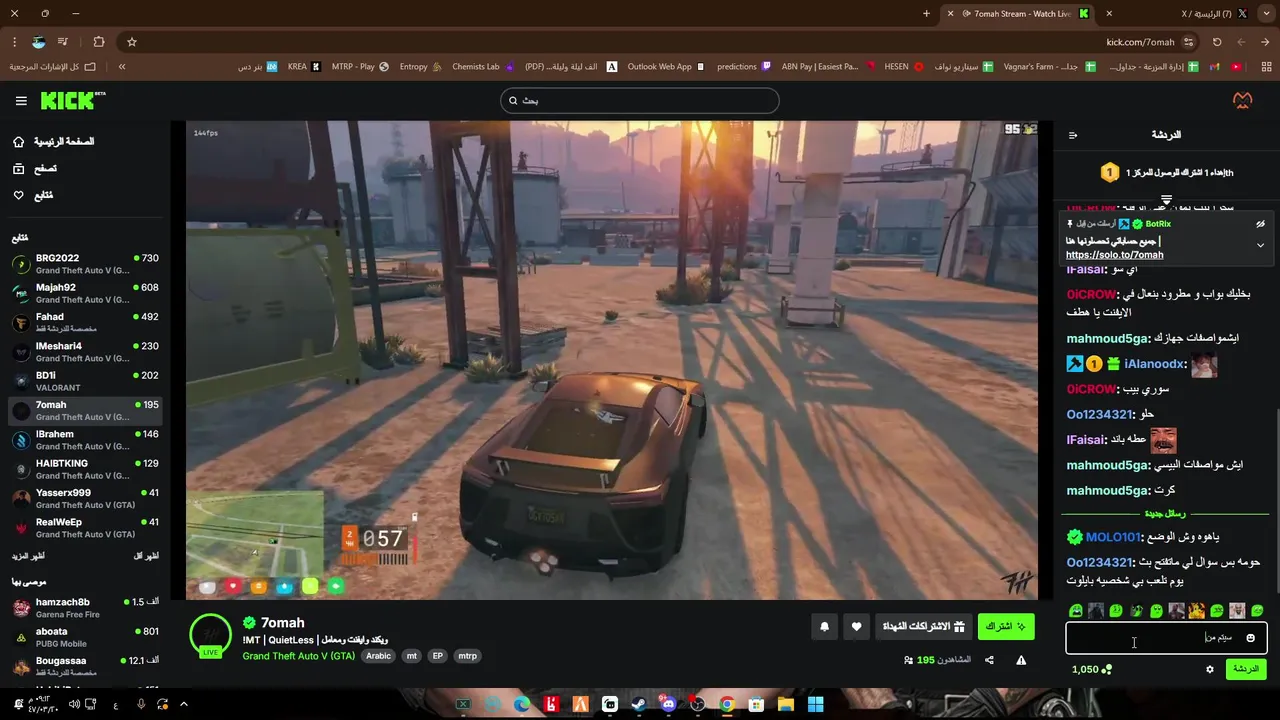Open the متابع following page
The height and width of the screenshot is (720, 1280).
[33, 196]
